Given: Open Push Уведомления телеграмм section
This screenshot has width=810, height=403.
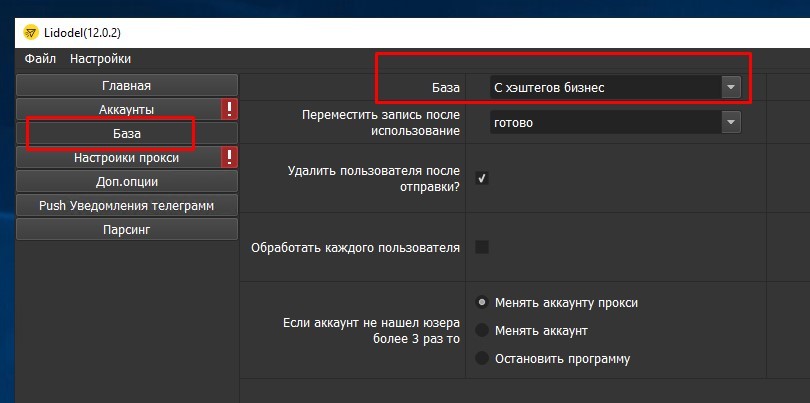Looking at the screenshot, I should [127, 205].
